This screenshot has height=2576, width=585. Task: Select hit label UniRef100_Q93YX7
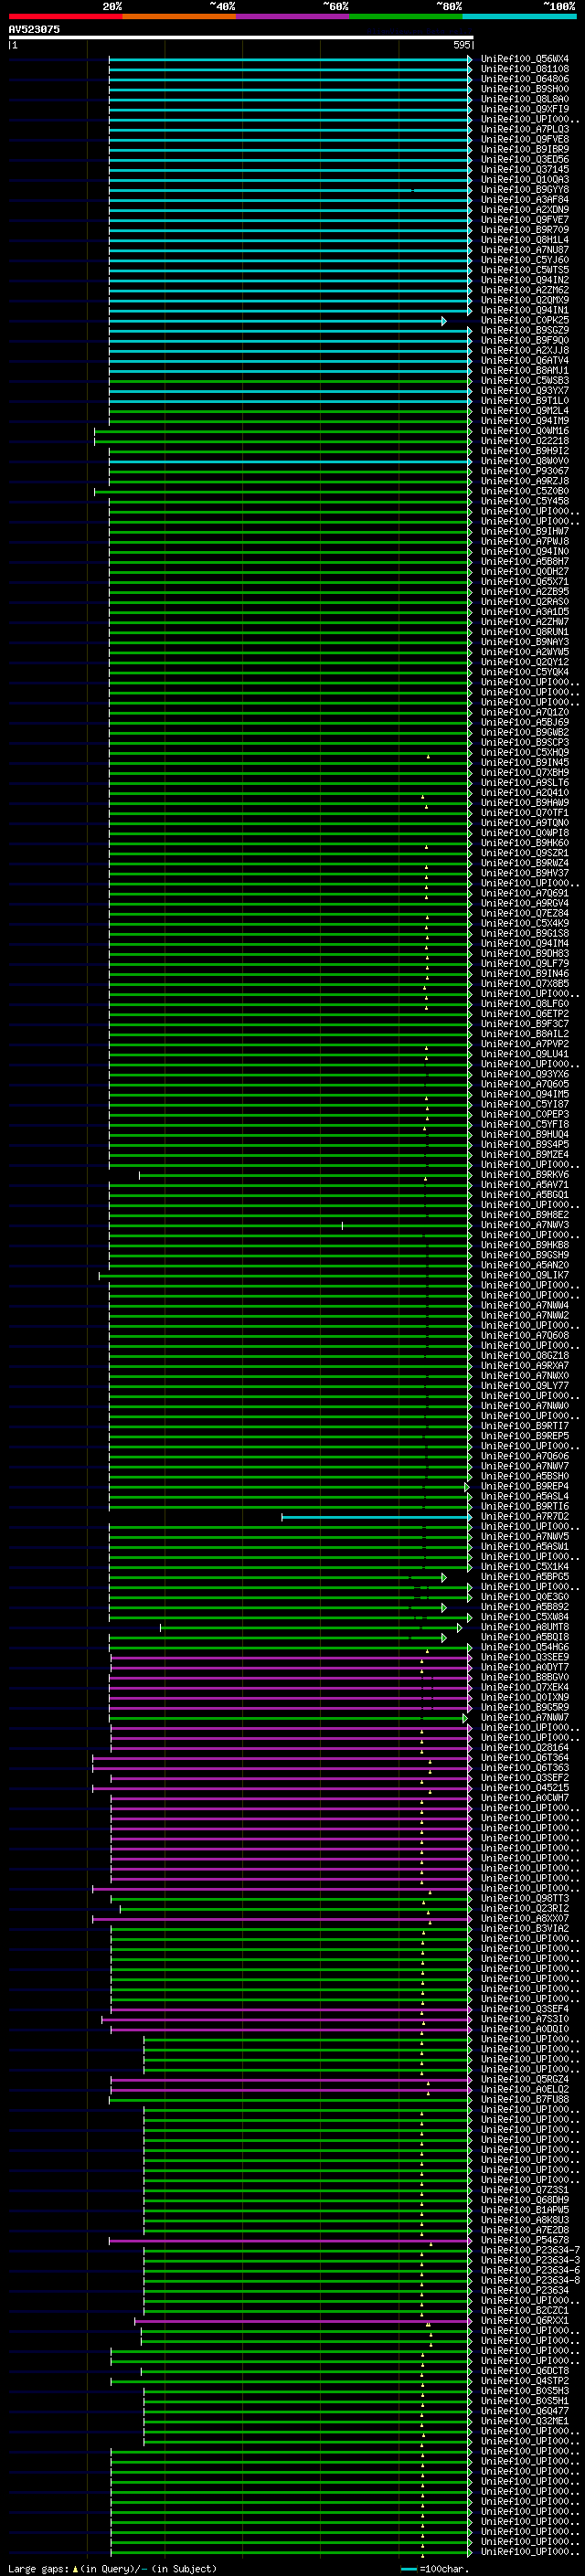point(525,391)
